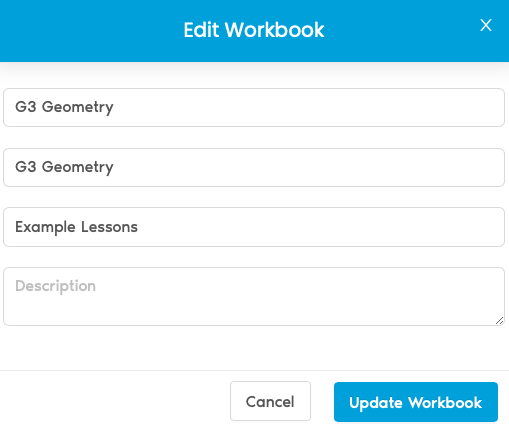The height and width of the screenshot is (429, 509).
Task: Click the word Geometry in the first field
Action: point(77,107)
